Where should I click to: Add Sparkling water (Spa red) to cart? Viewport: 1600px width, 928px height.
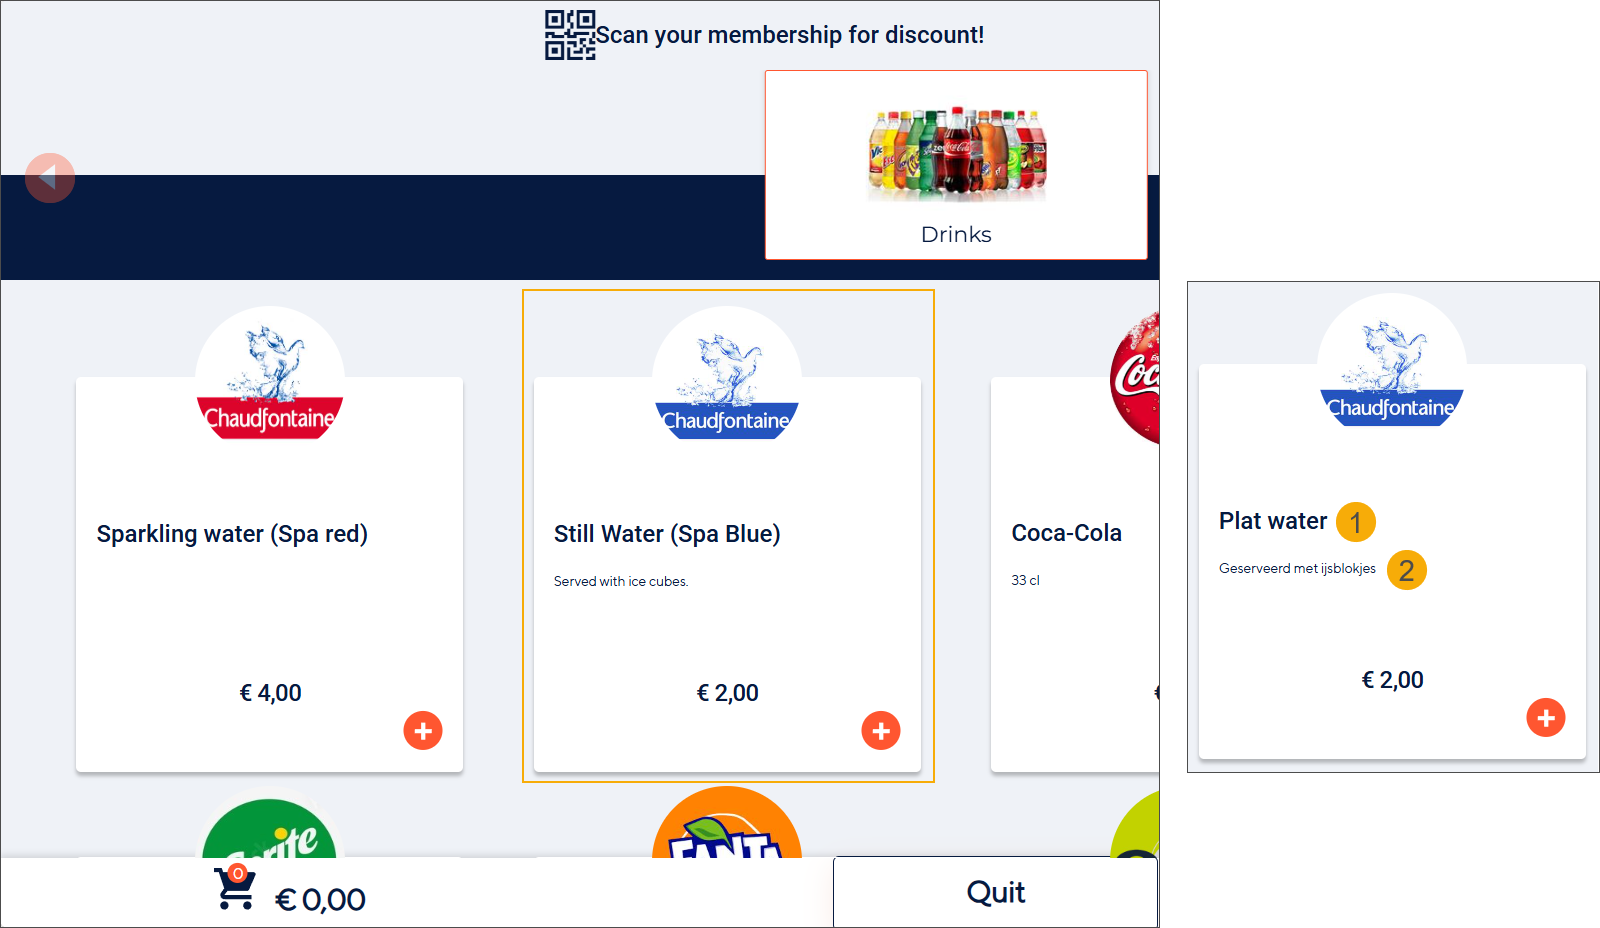[x=423, y=731]
